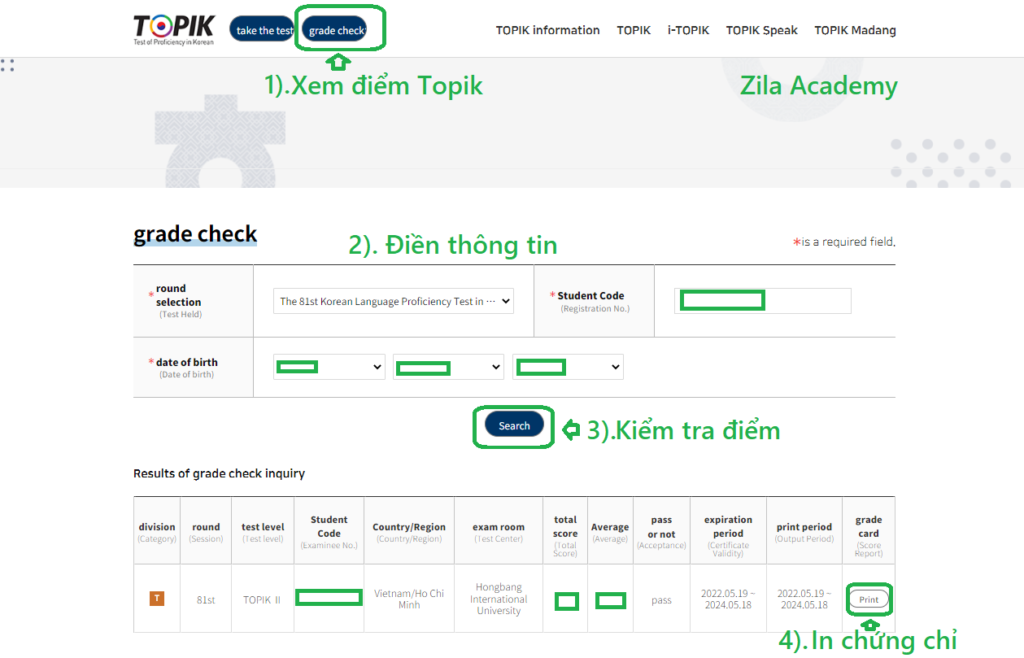Click the TOPIK logo
The height and width of the screenshot is (658, 1024).
[174, 29]
